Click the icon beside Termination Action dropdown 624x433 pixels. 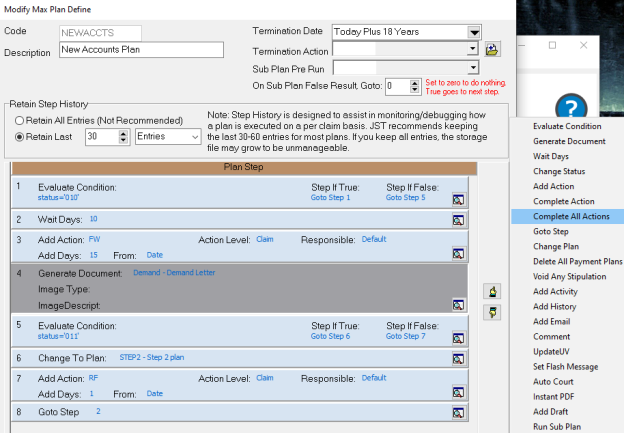pos(492,49)
